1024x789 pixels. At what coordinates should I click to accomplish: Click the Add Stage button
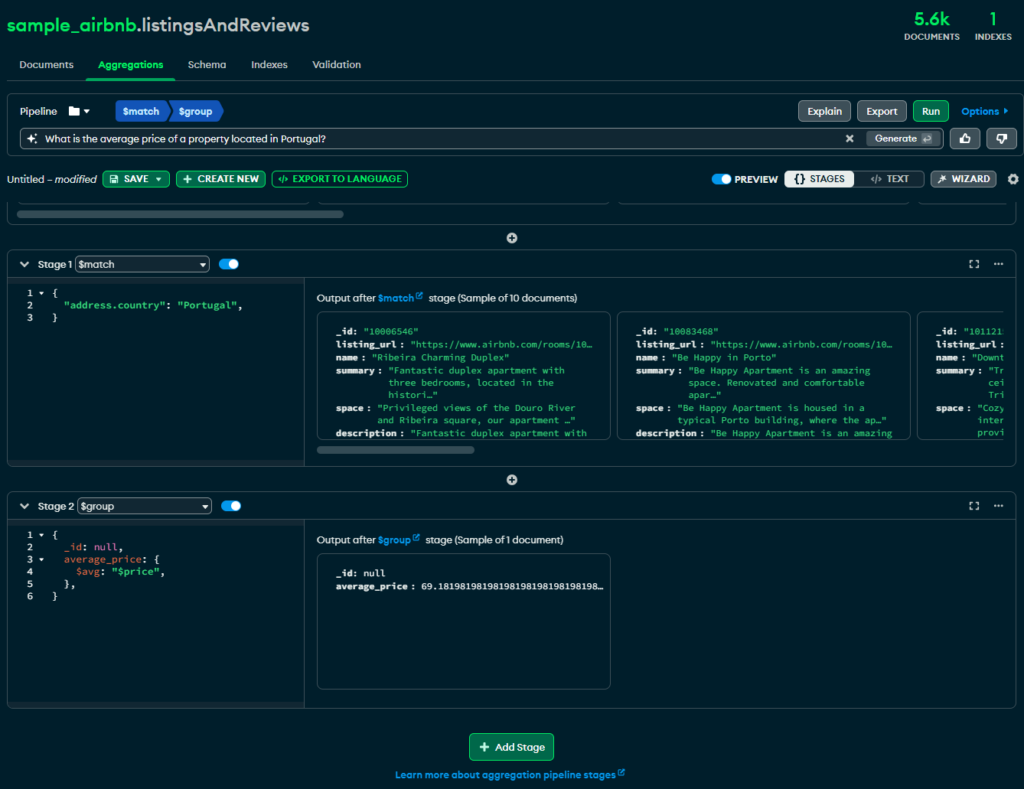[x=511, y=747]
